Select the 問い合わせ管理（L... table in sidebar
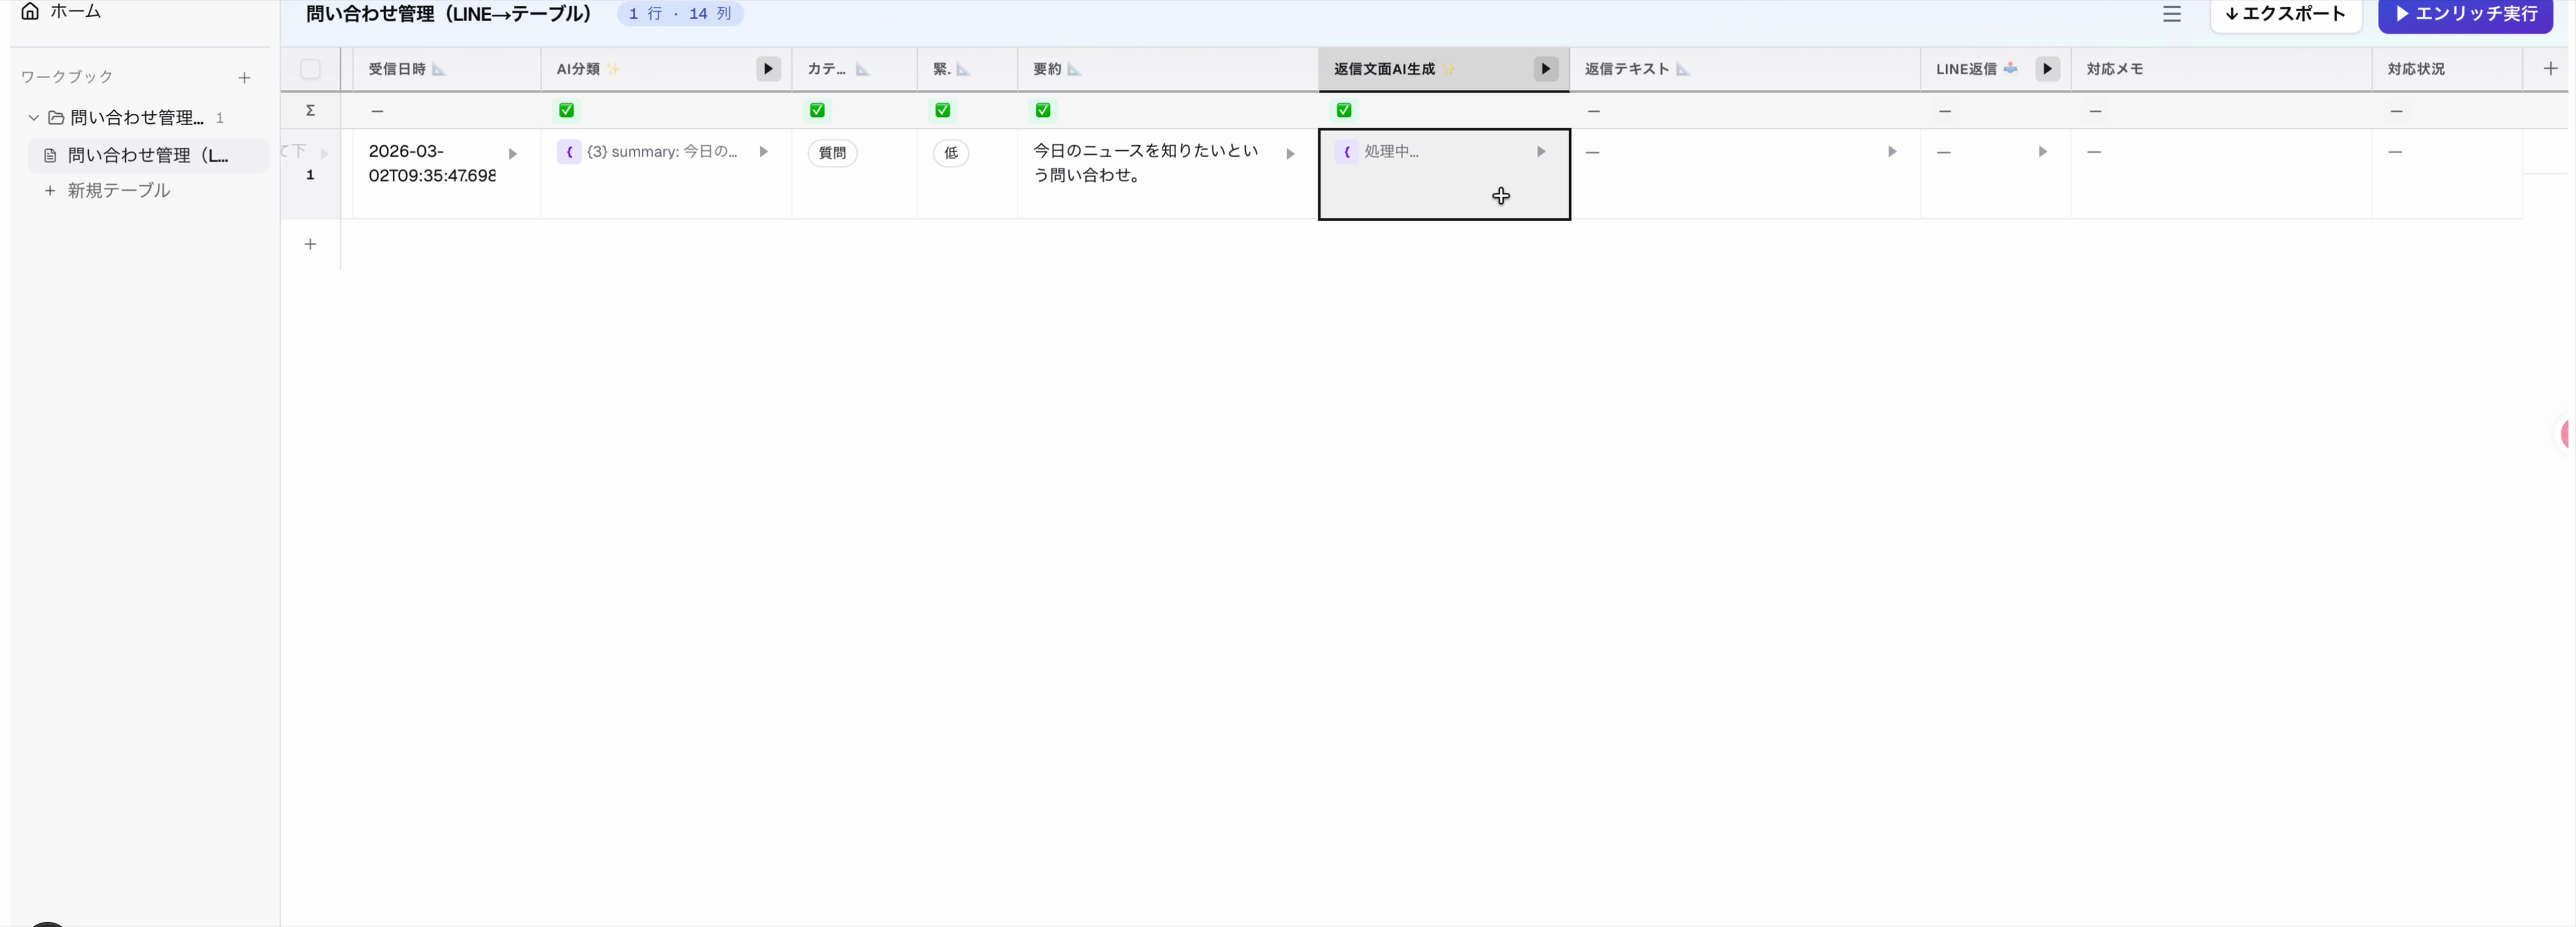This screenshot has height=927, width=2576. (x=147, y=155)
